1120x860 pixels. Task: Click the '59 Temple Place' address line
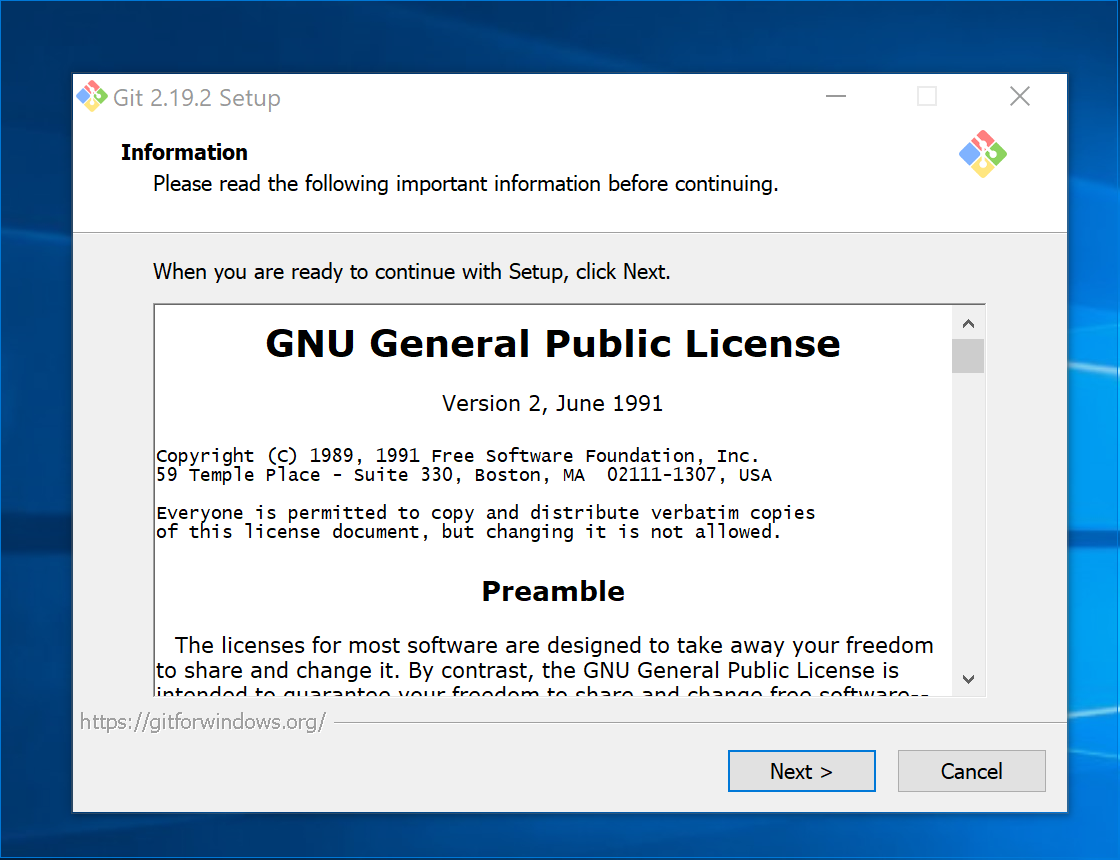(464, 475)
